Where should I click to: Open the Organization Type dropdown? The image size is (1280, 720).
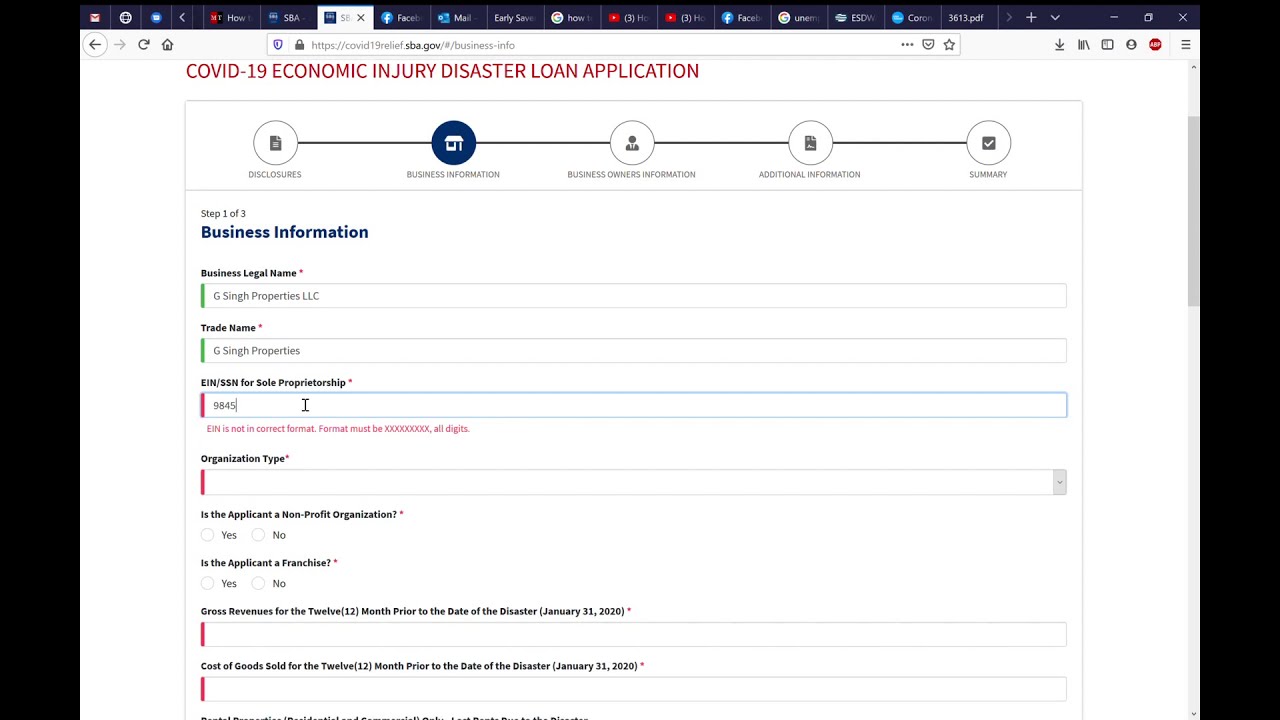634,482
